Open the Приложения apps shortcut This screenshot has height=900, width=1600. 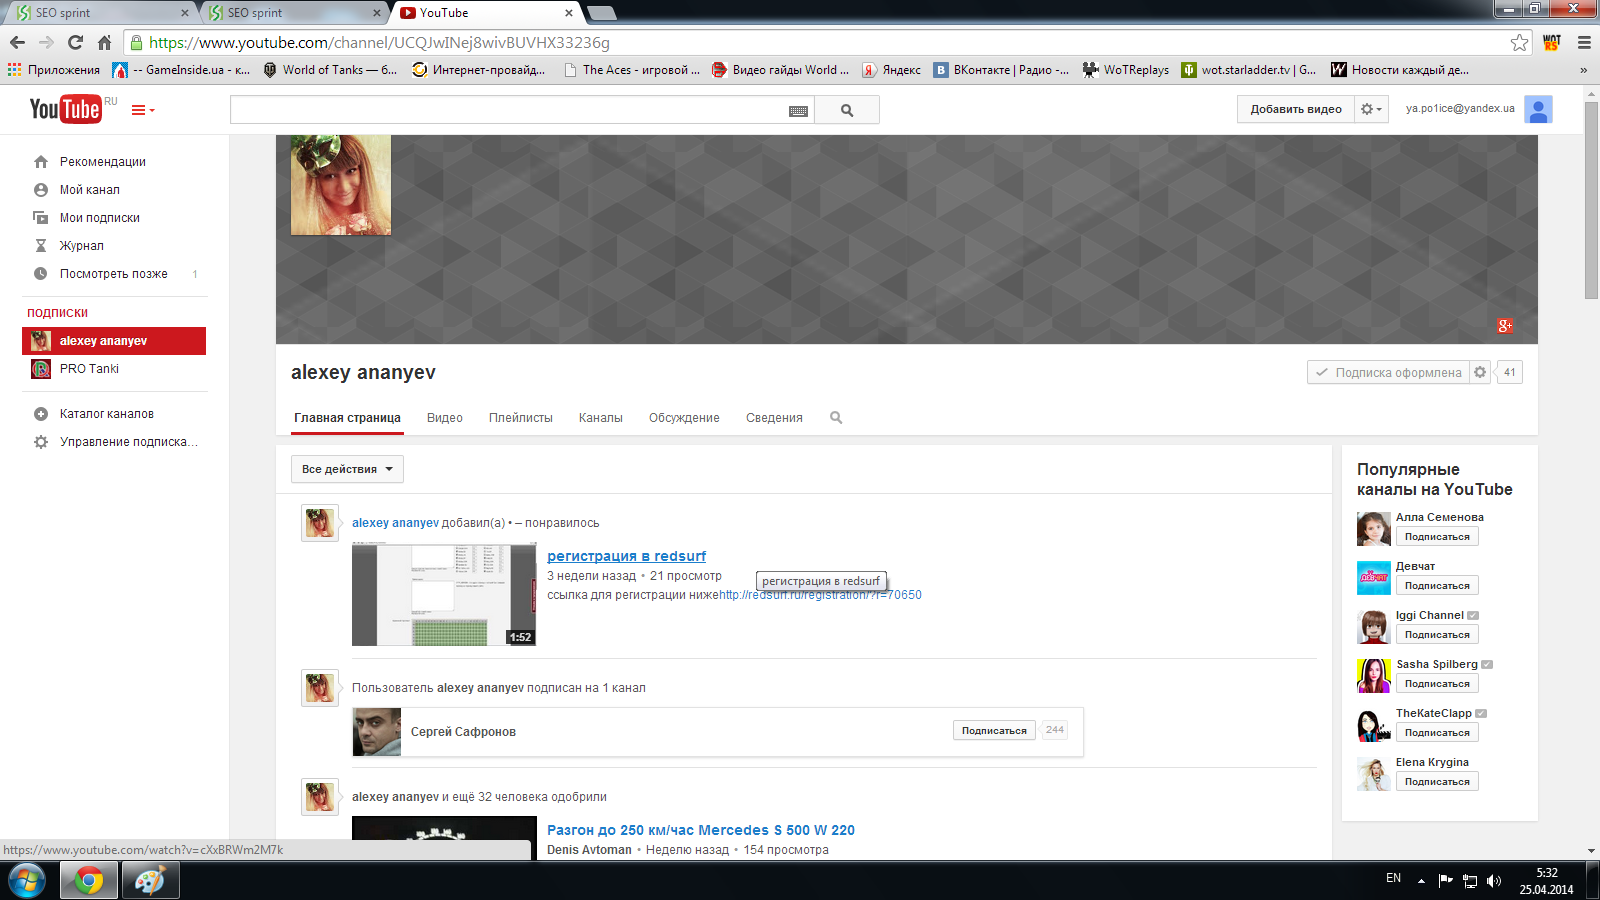click(x=54, y=70)
